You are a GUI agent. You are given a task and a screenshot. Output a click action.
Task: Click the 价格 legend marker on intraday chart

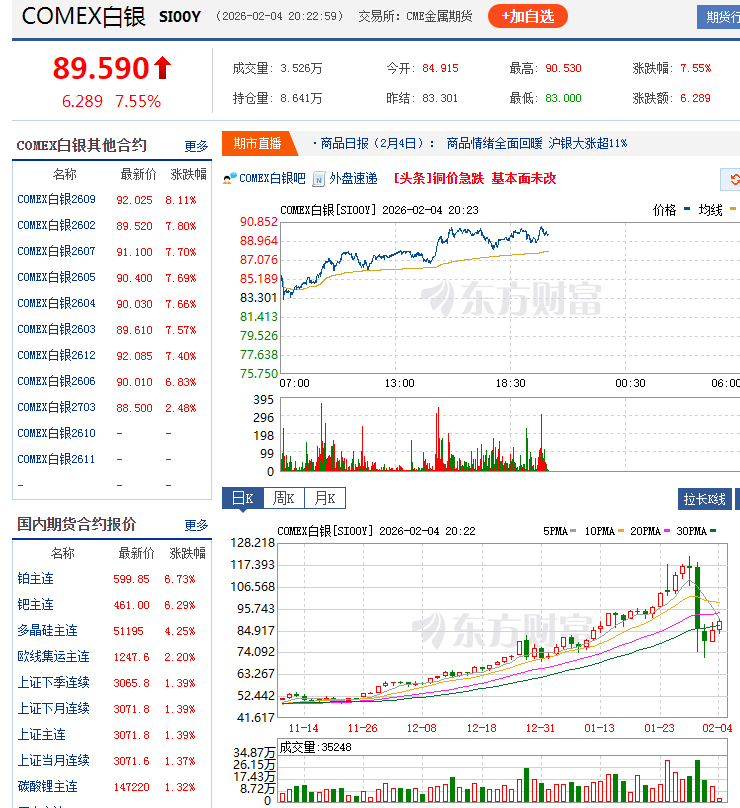[x=686, y=209]
